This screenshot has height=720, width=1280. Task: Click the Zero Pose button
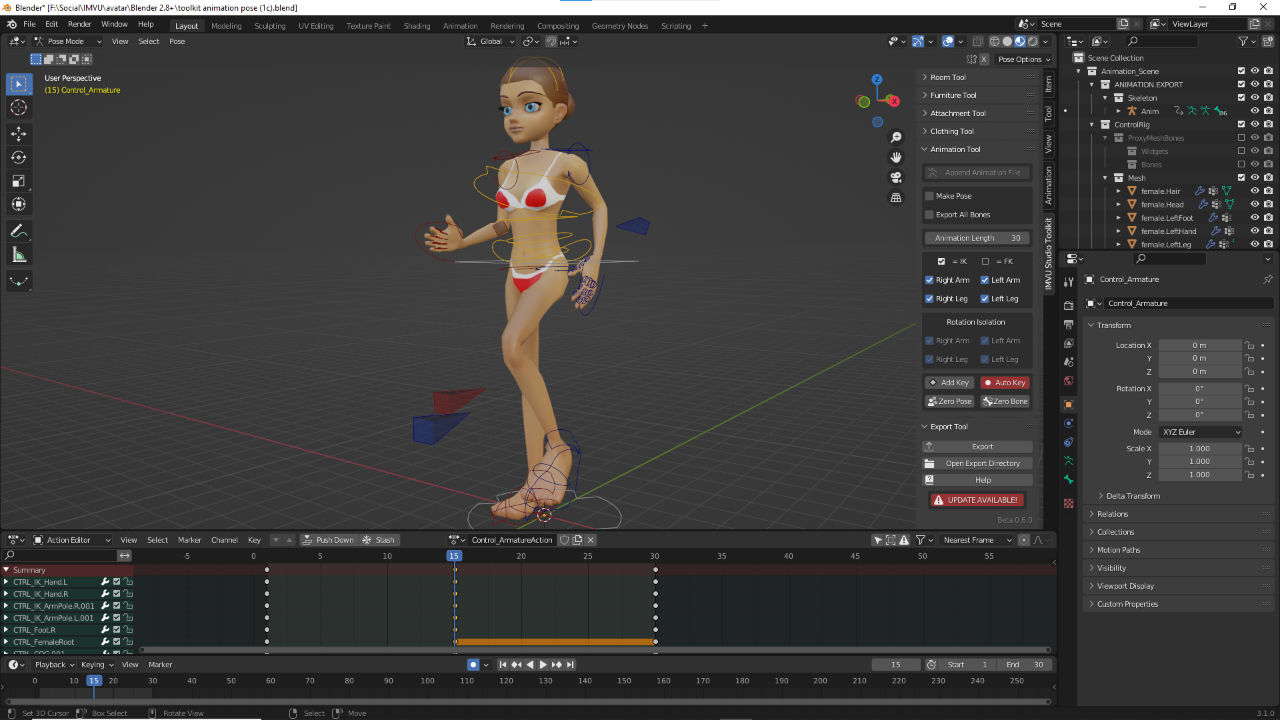coord(949,401)
